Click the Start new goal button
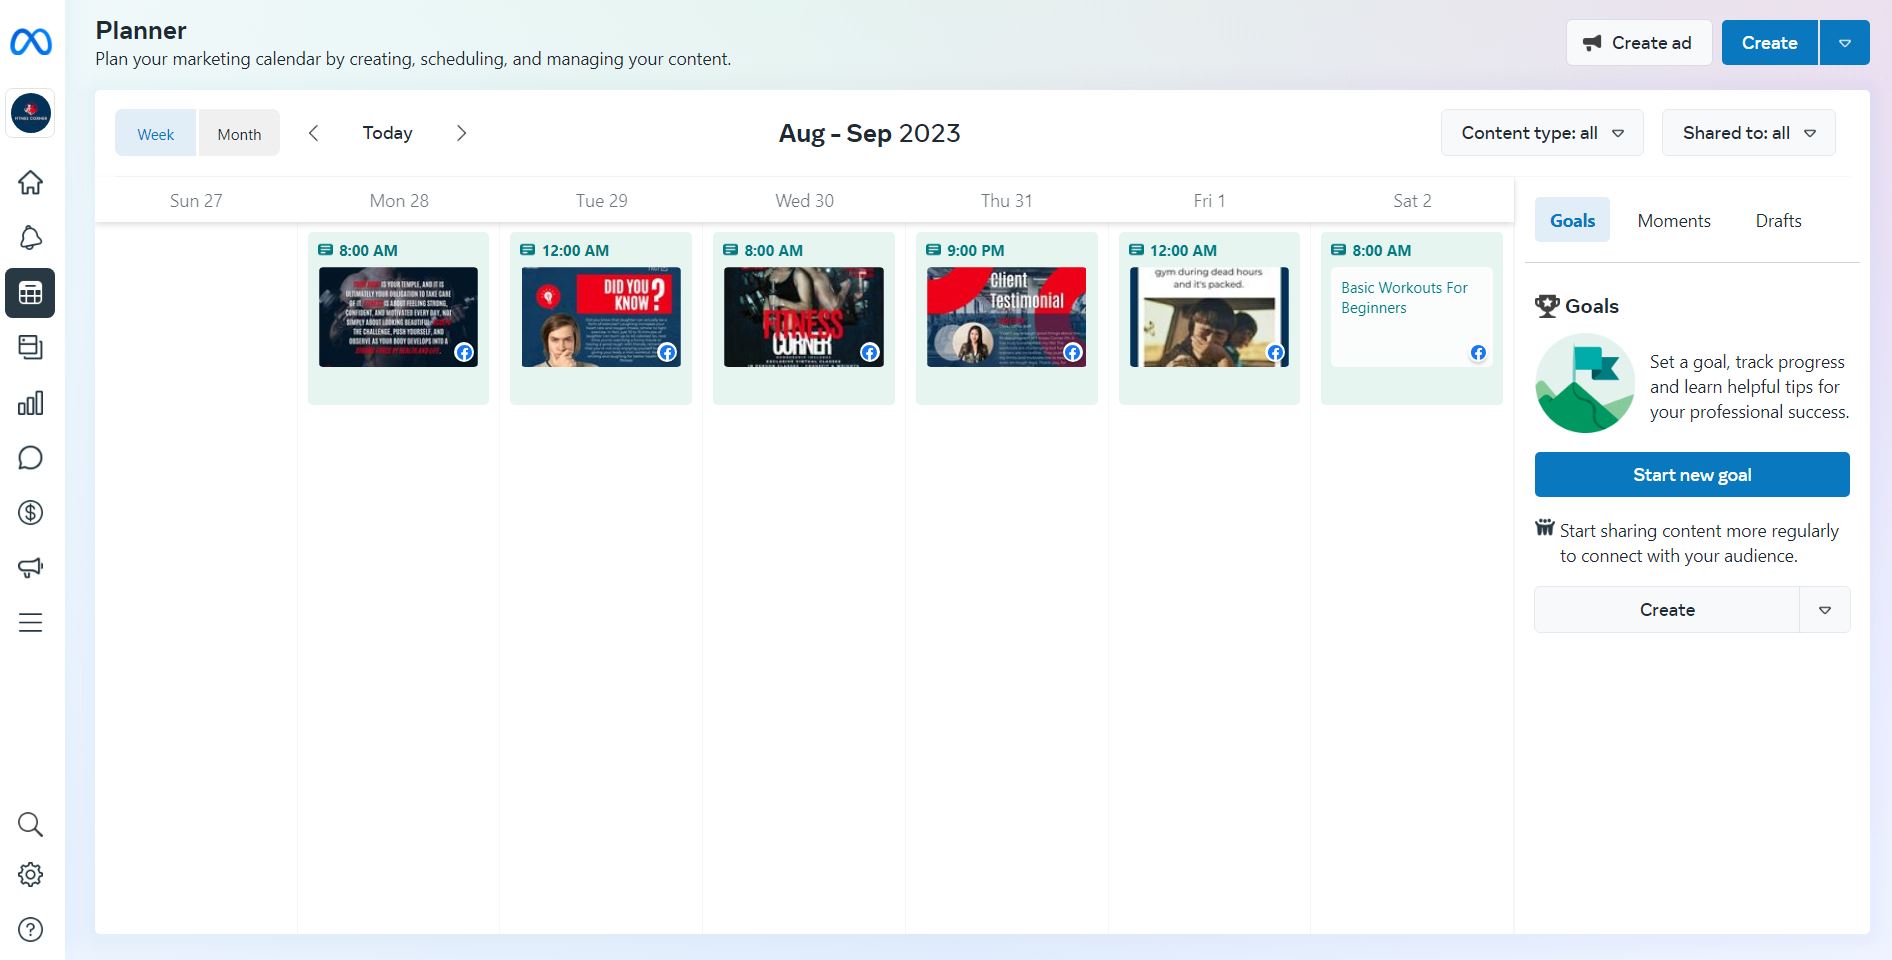The image size is (1892, 960). click(1692, 475)
